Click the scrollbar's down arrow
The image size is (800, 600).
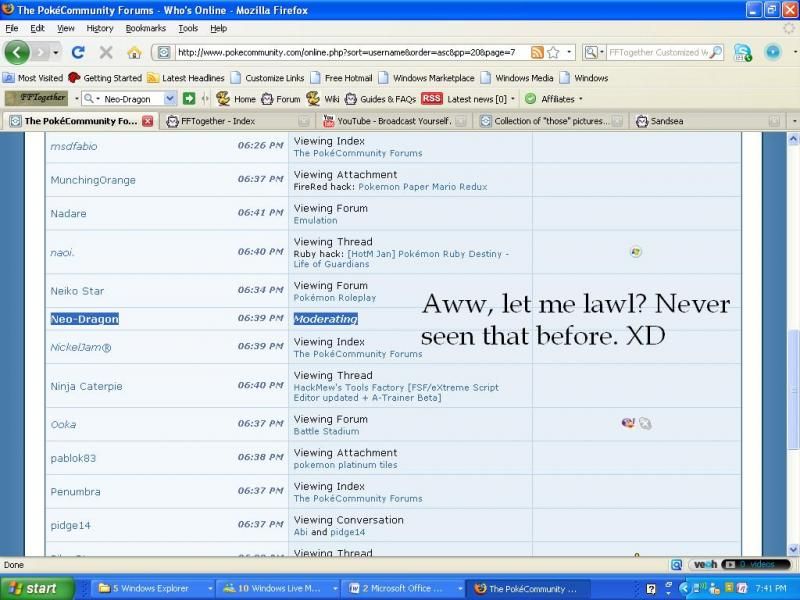point(793,549)
